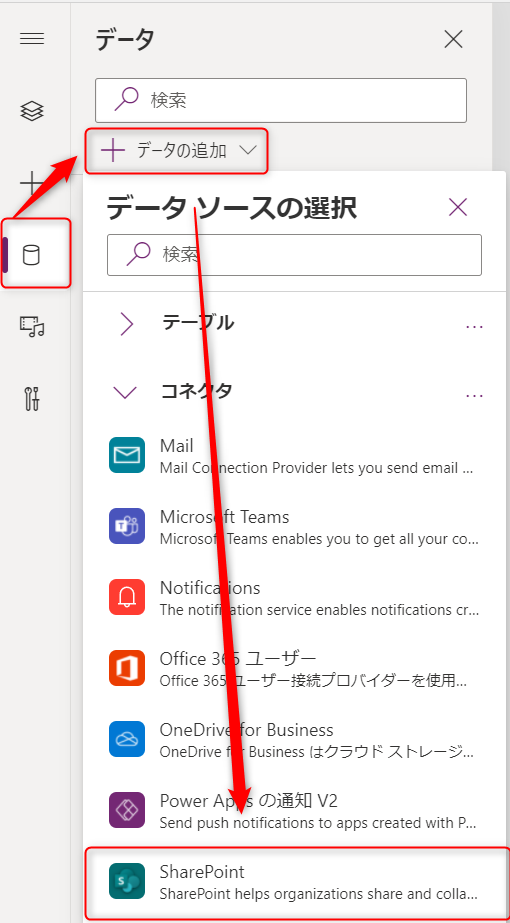Select the Office 365 ユーザー connector icon
Screen dimensions: 510x923
(127, 668)
